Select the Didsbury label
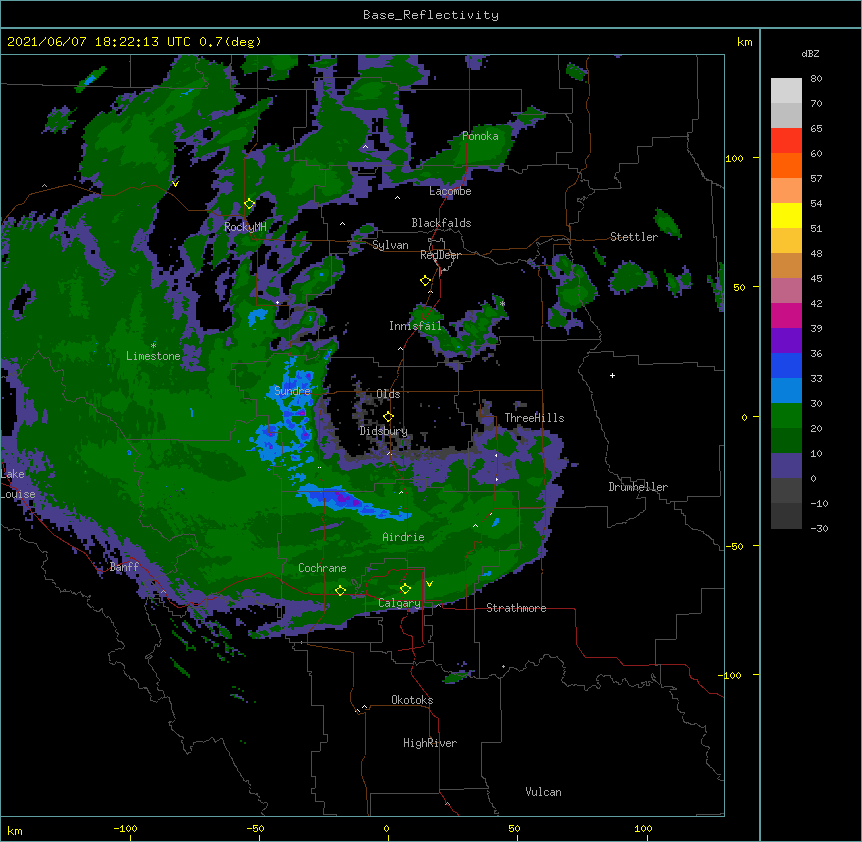The image size is (862, 842). point(383,431)
